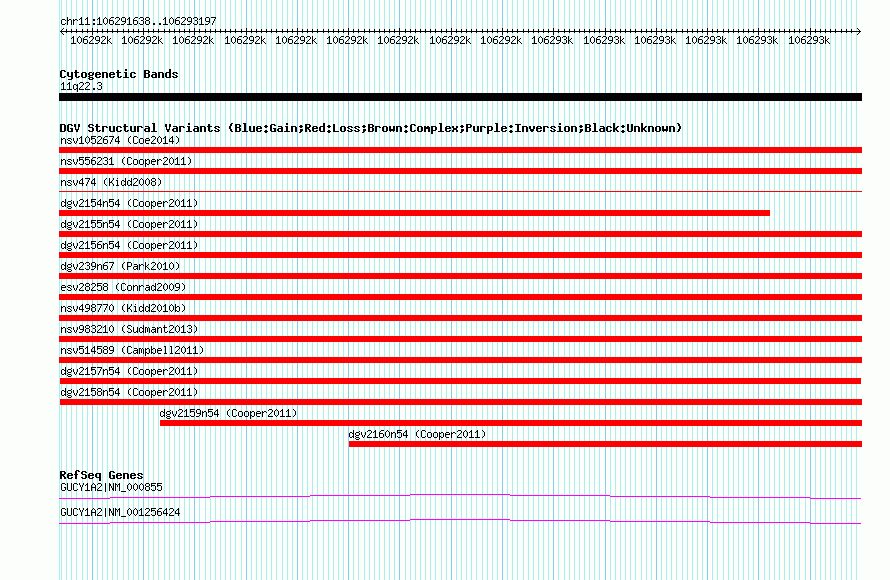Click the magenta line of GUCY1A2|NM_001256424
890x580 pixels.
460,522
